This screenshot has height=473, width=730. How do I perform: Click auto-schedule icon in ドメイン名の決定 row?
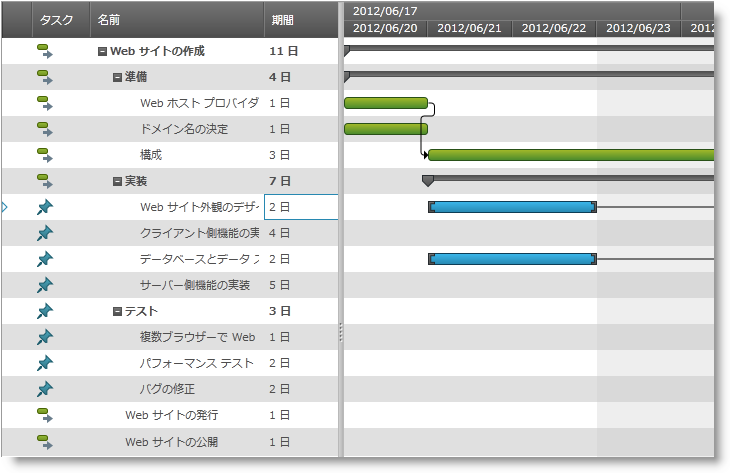45,129
